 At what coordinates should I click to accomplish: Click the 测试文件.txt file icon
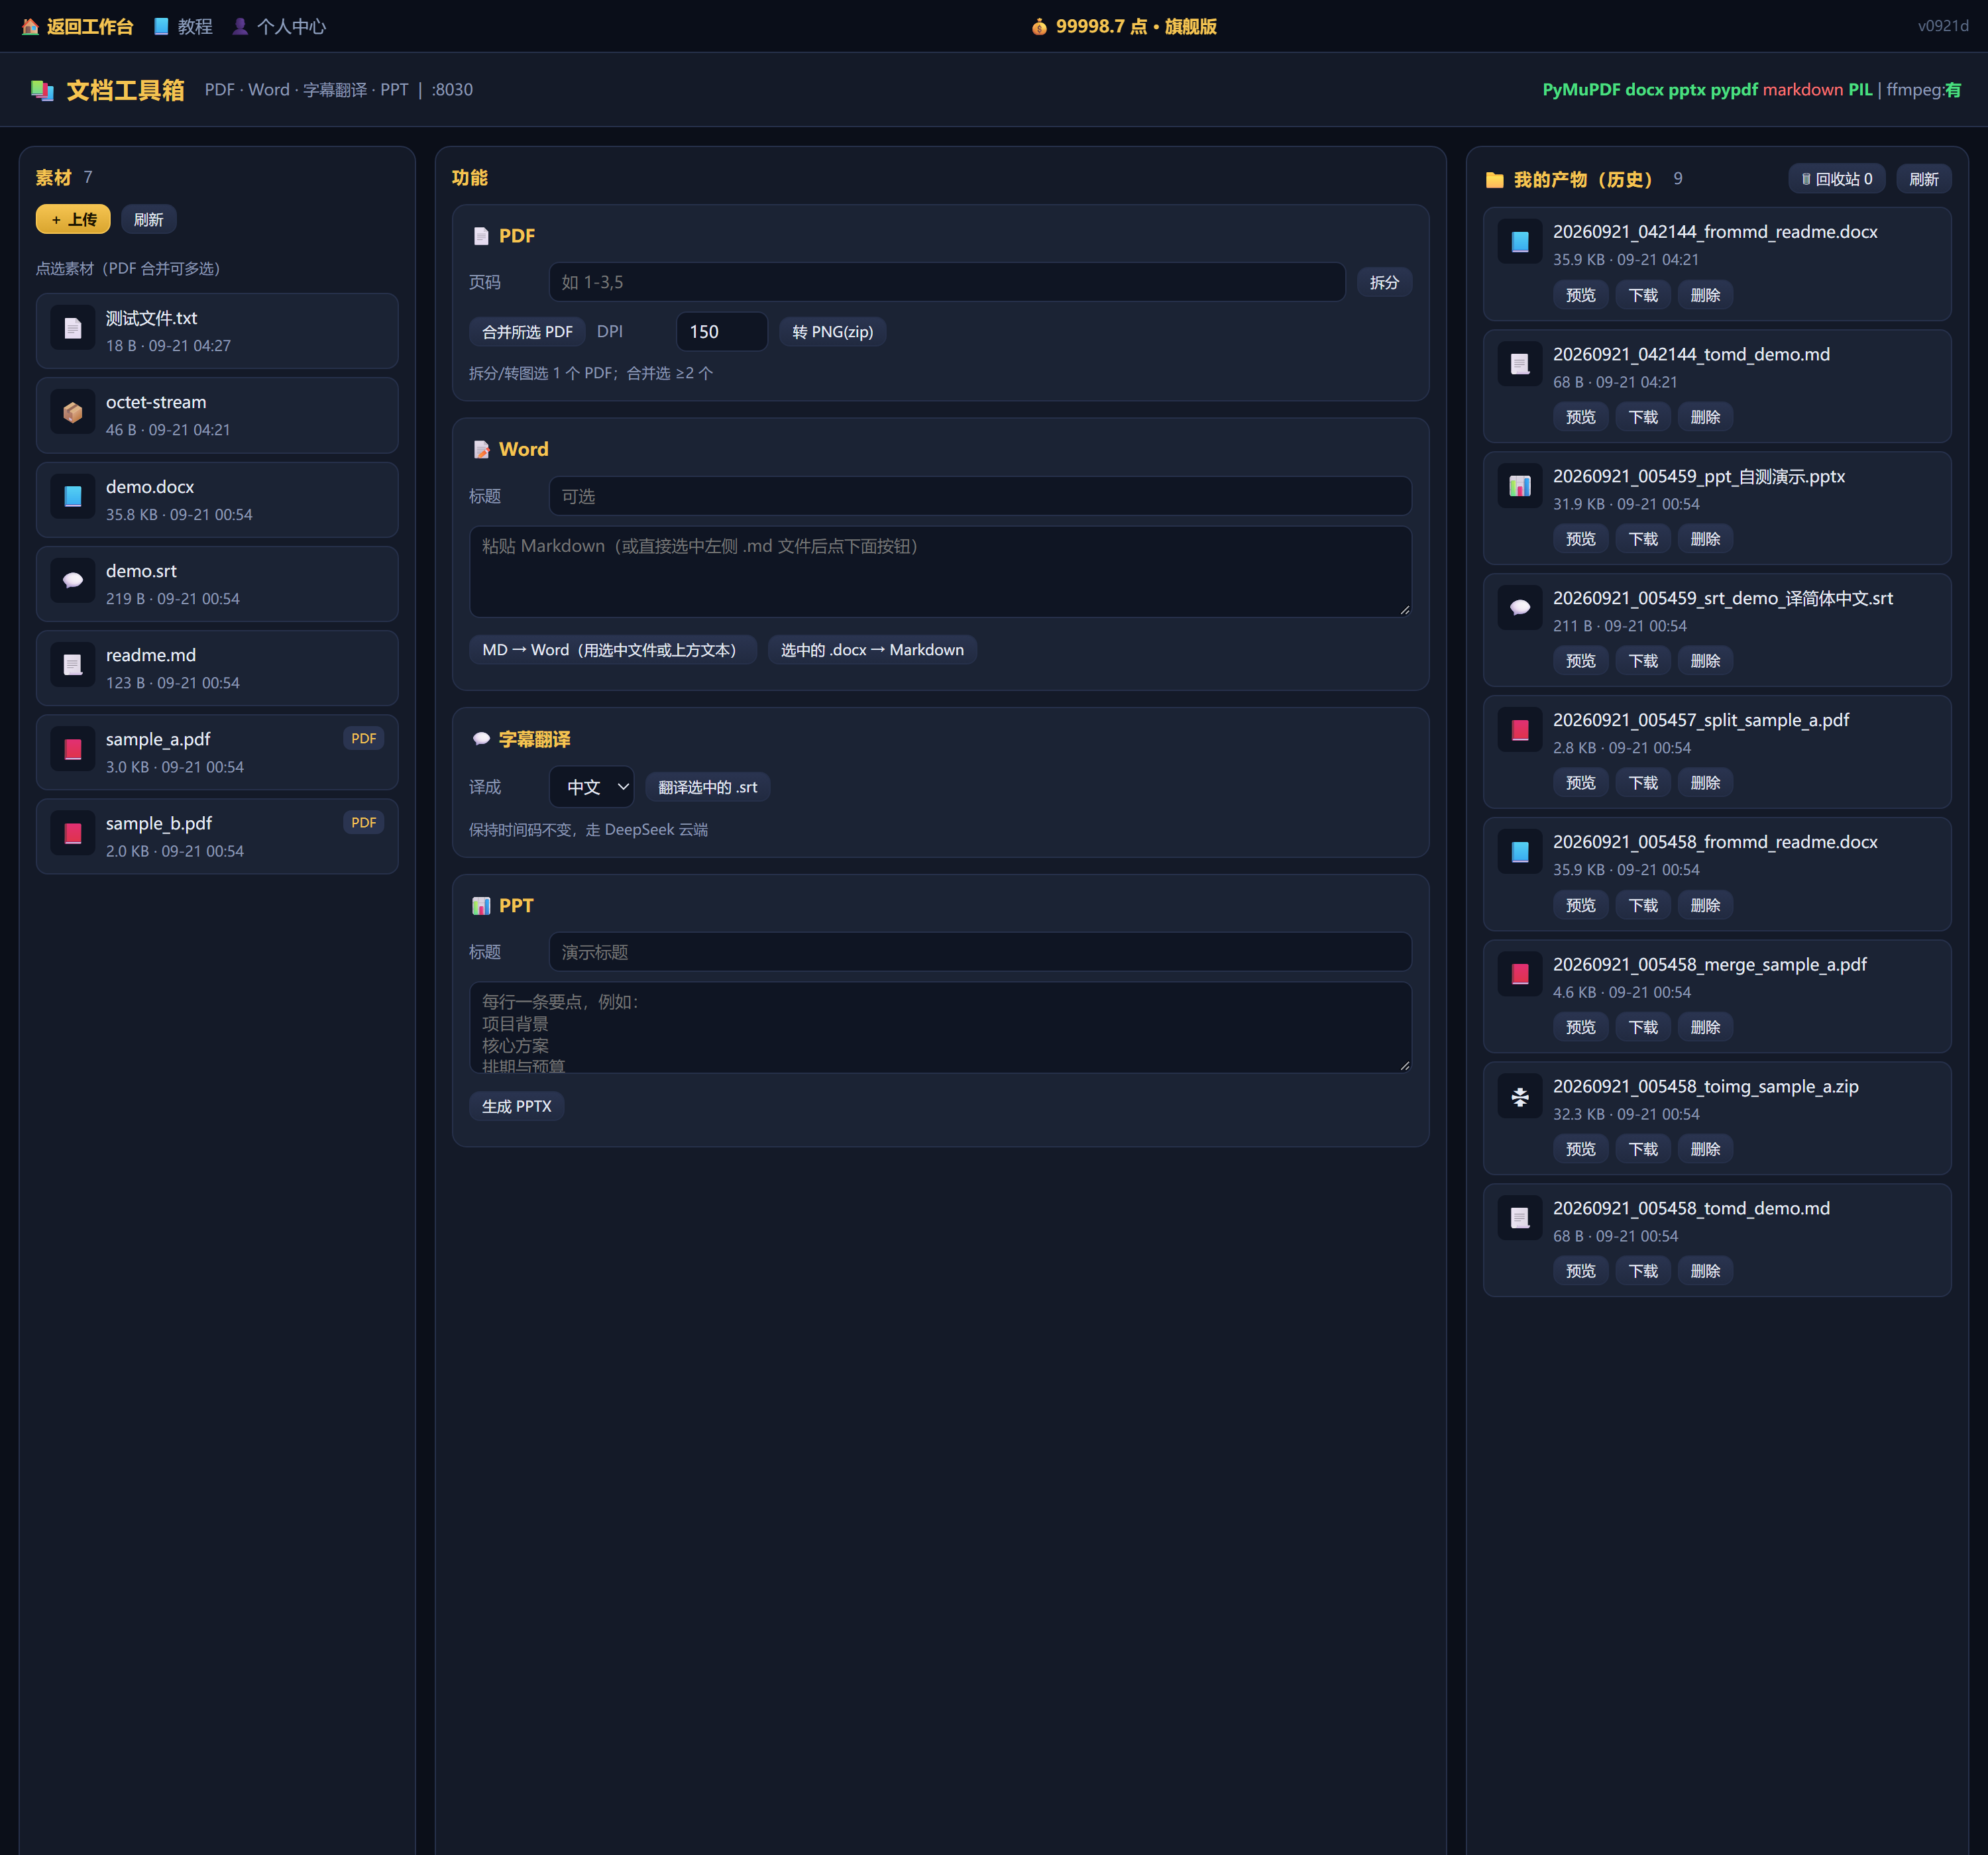pyautogui.click(x=73, y=328)
